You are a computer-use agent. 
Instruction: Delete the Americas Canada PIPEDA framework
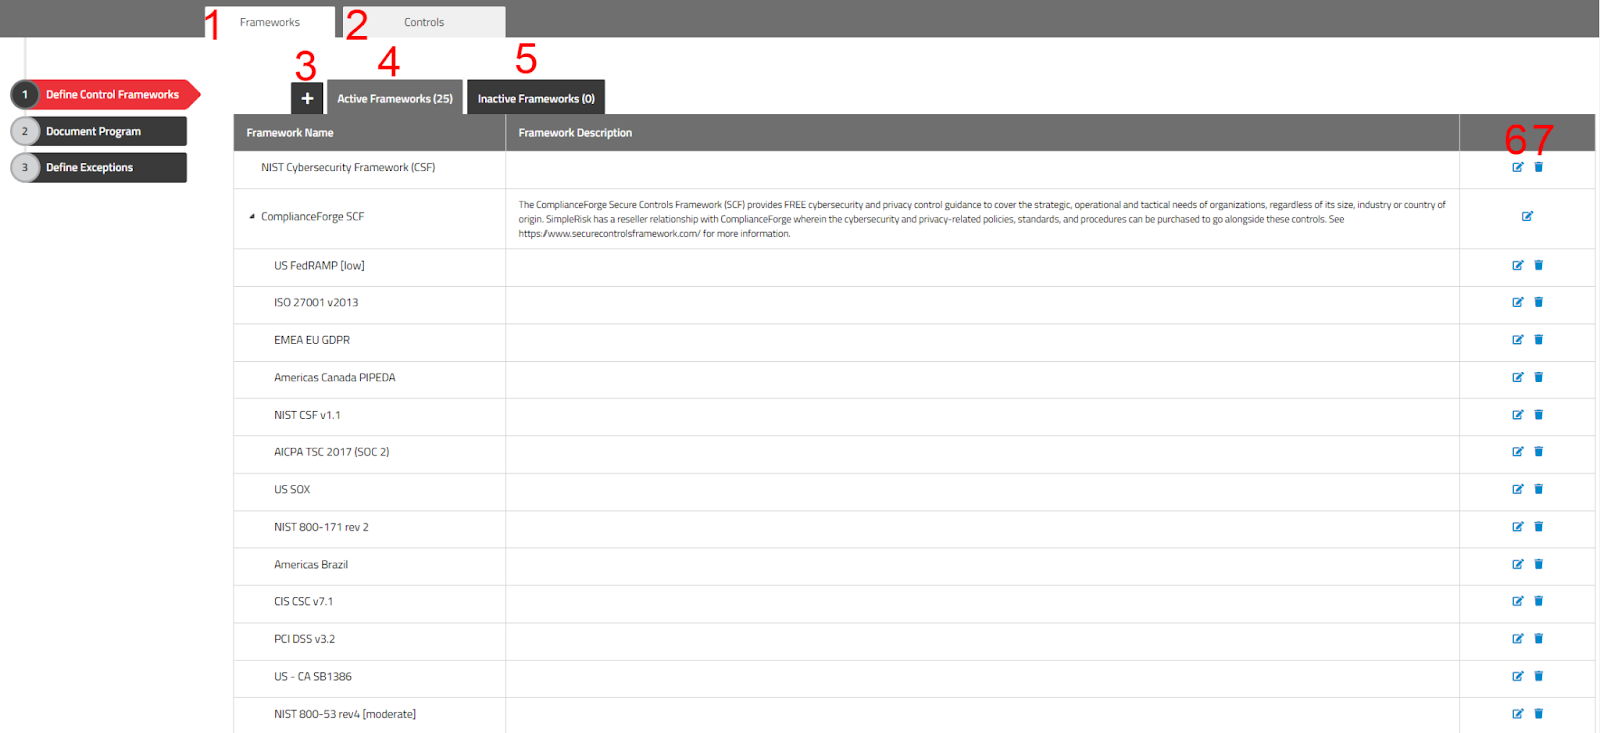click(1538, 377)
